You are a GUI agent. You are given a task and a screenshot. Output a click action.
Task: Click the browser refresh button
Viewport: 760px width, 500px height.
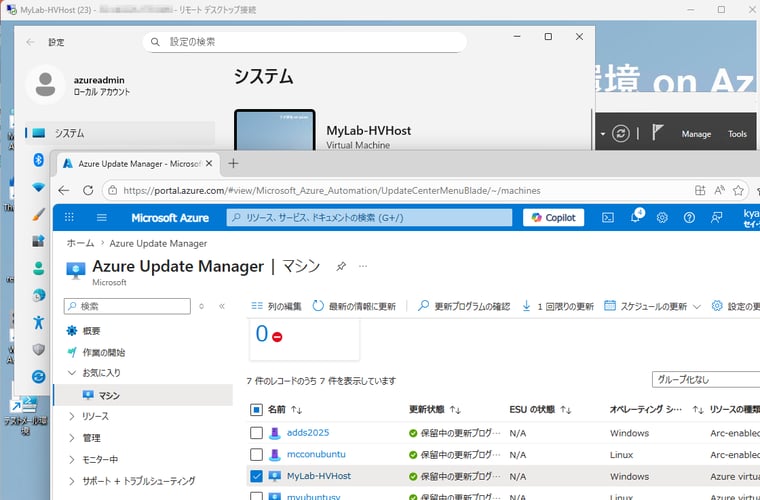88,190
